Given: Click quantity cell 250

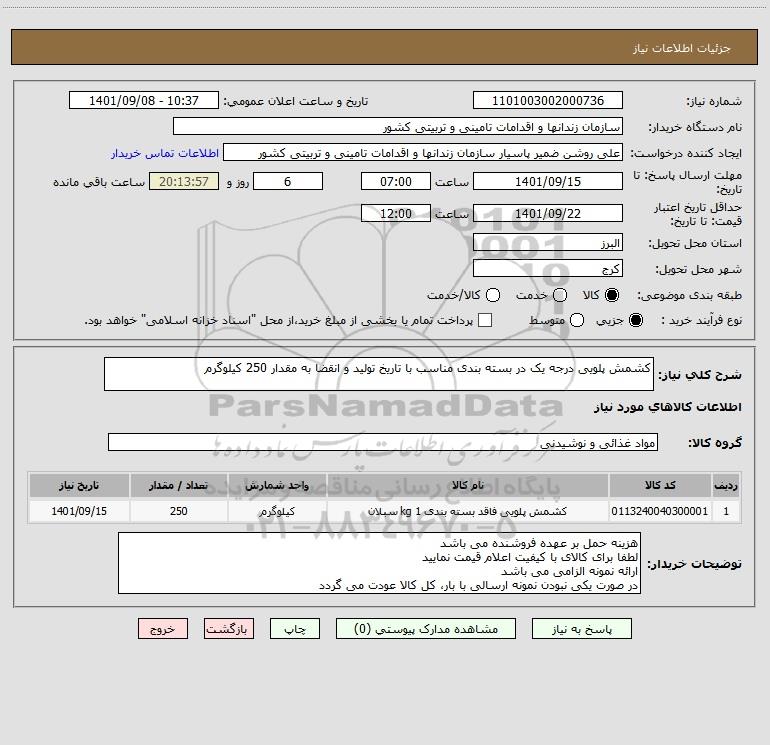Looking at the screenshot, I should pos(179,511).
